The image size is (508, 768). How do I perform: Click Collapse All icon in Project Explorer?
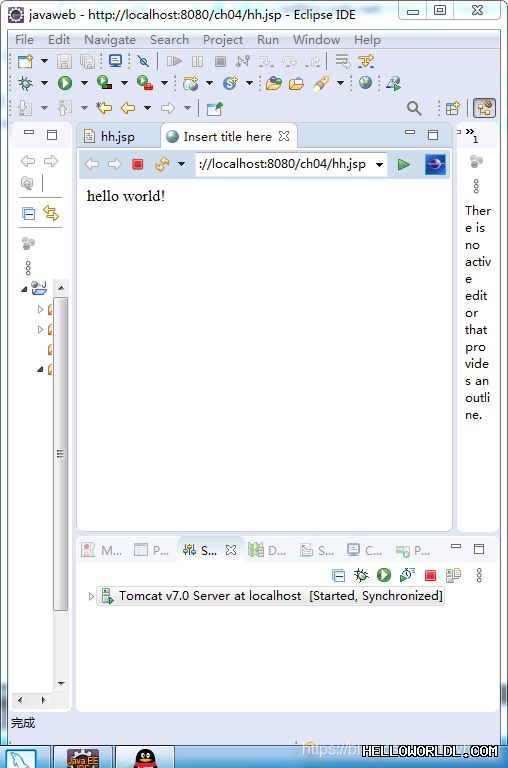point(28,214)
